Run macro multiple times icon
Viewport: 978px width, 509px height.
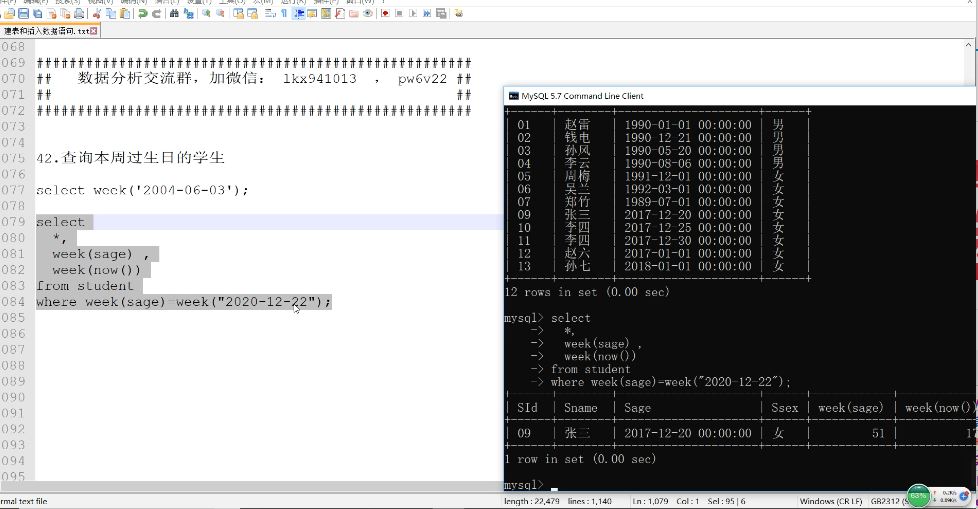(x=427, y=13)
